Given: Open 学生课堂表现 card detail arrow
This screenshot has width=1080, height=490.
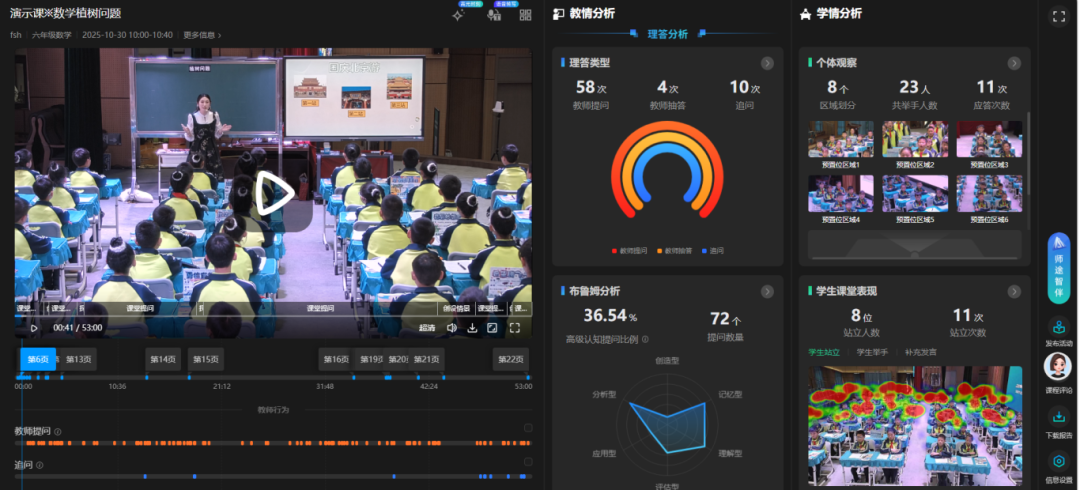Looking at the screenshot, I should tap(1014, 292).
